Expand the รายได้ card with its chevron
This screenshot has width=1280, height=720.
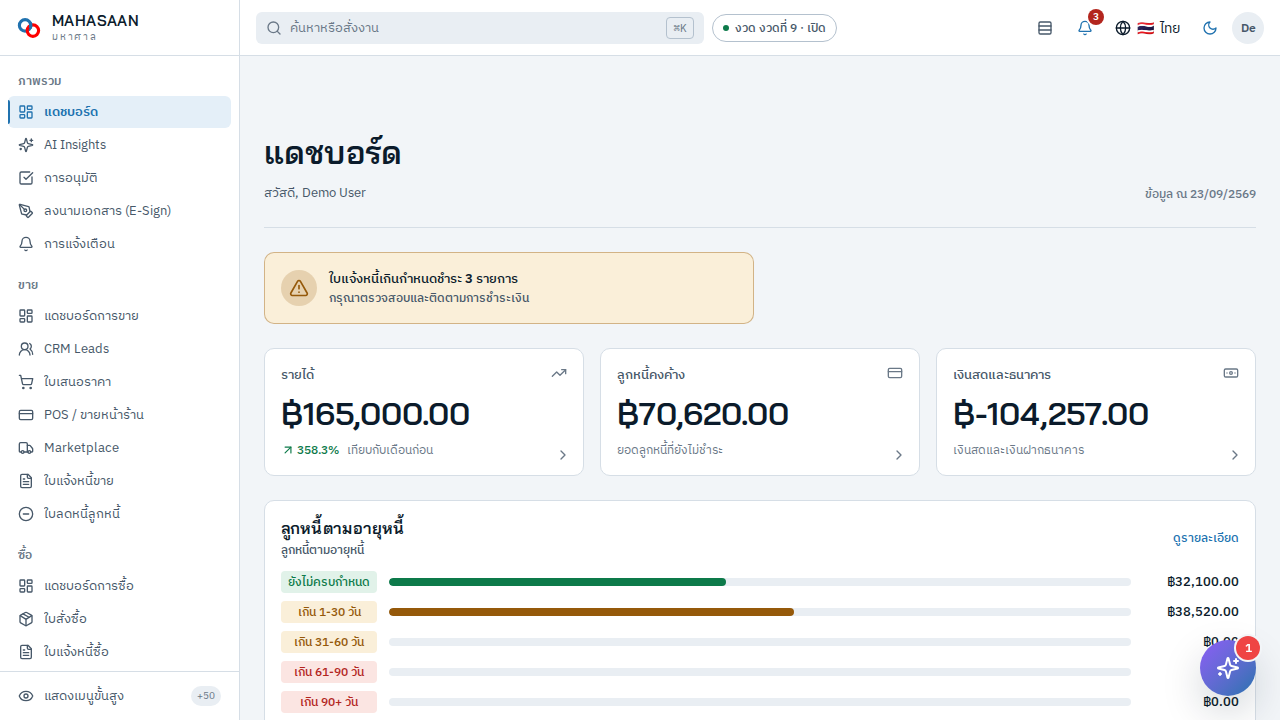(563, 455)
